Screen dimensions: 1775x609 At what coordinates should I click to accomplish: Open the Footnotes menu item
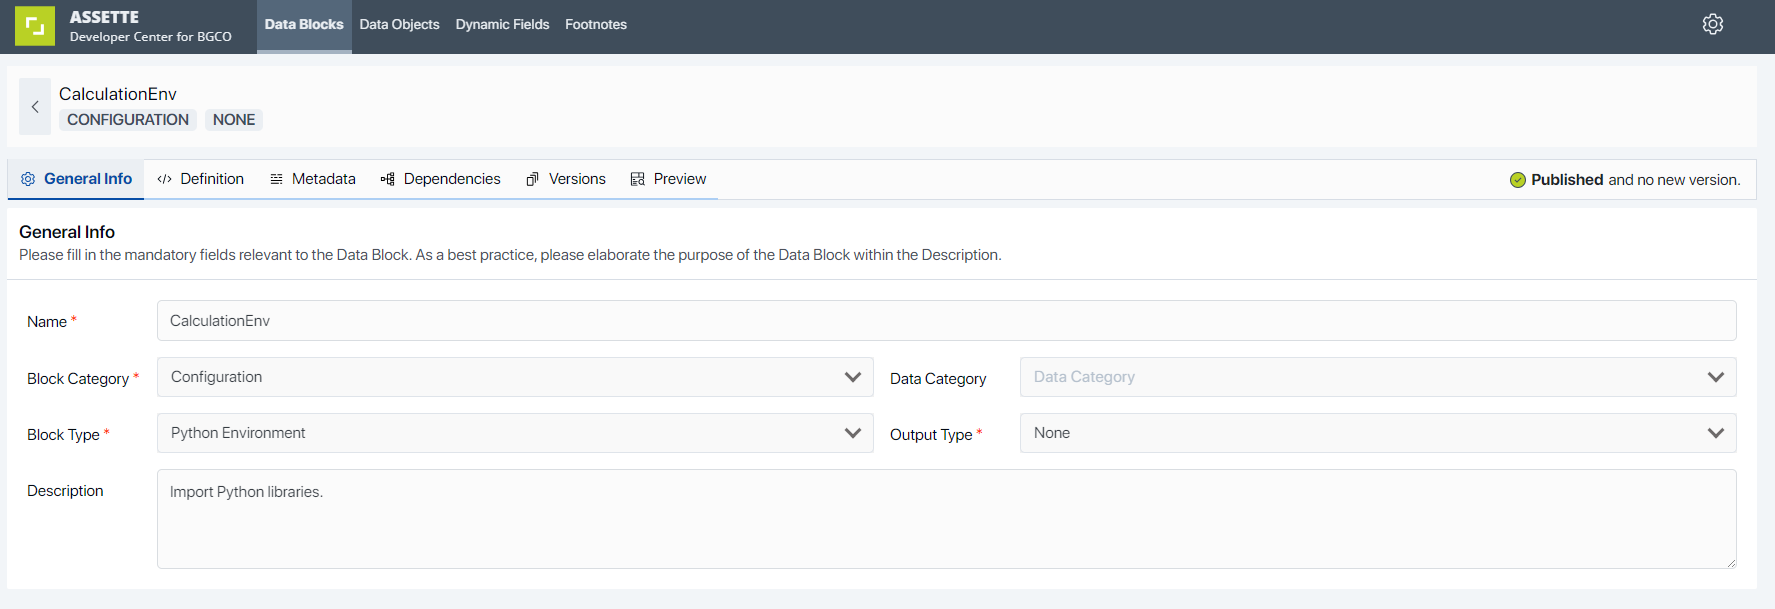596,25
